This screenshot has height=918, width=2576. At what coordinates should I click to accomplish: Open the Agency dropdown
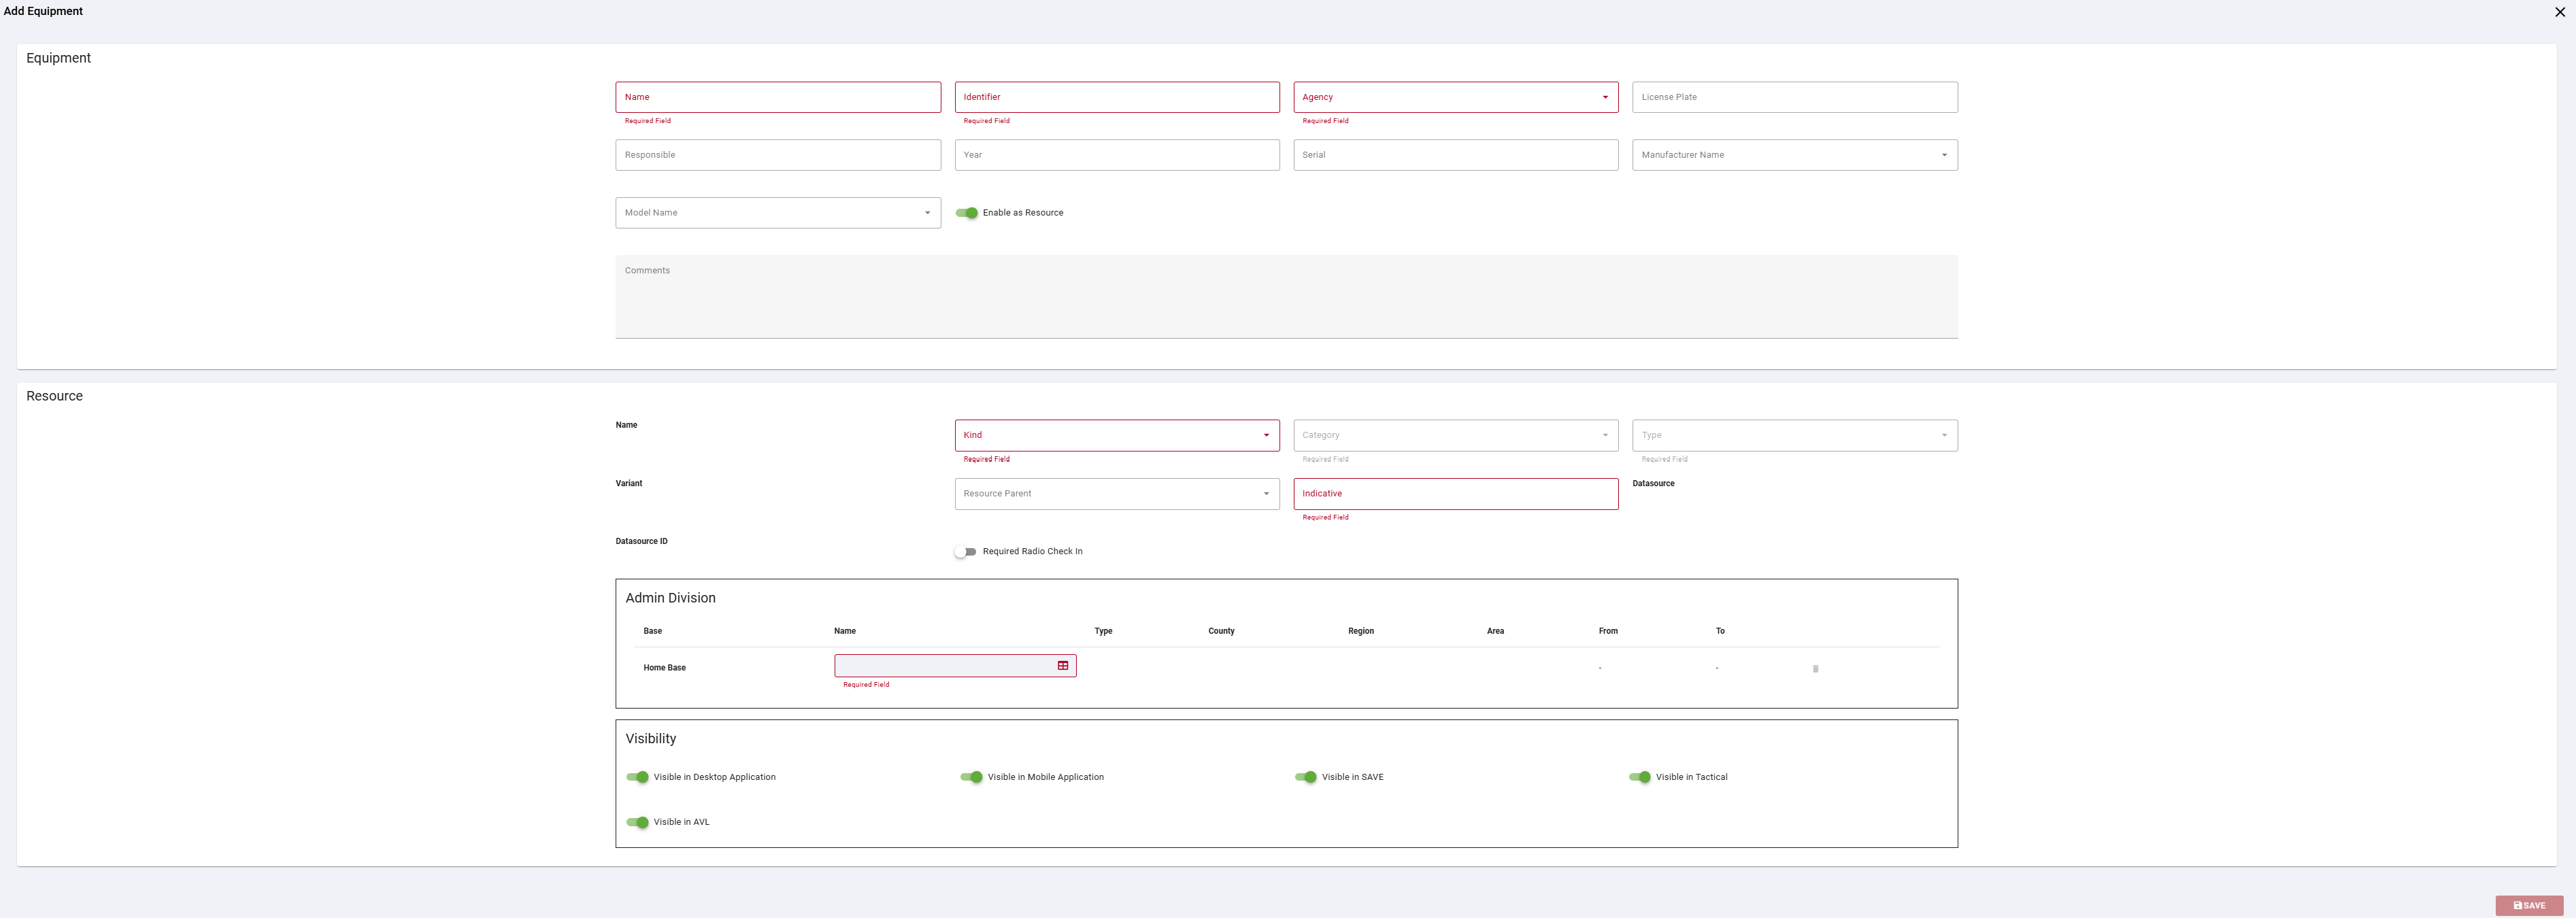point(1455,97)
